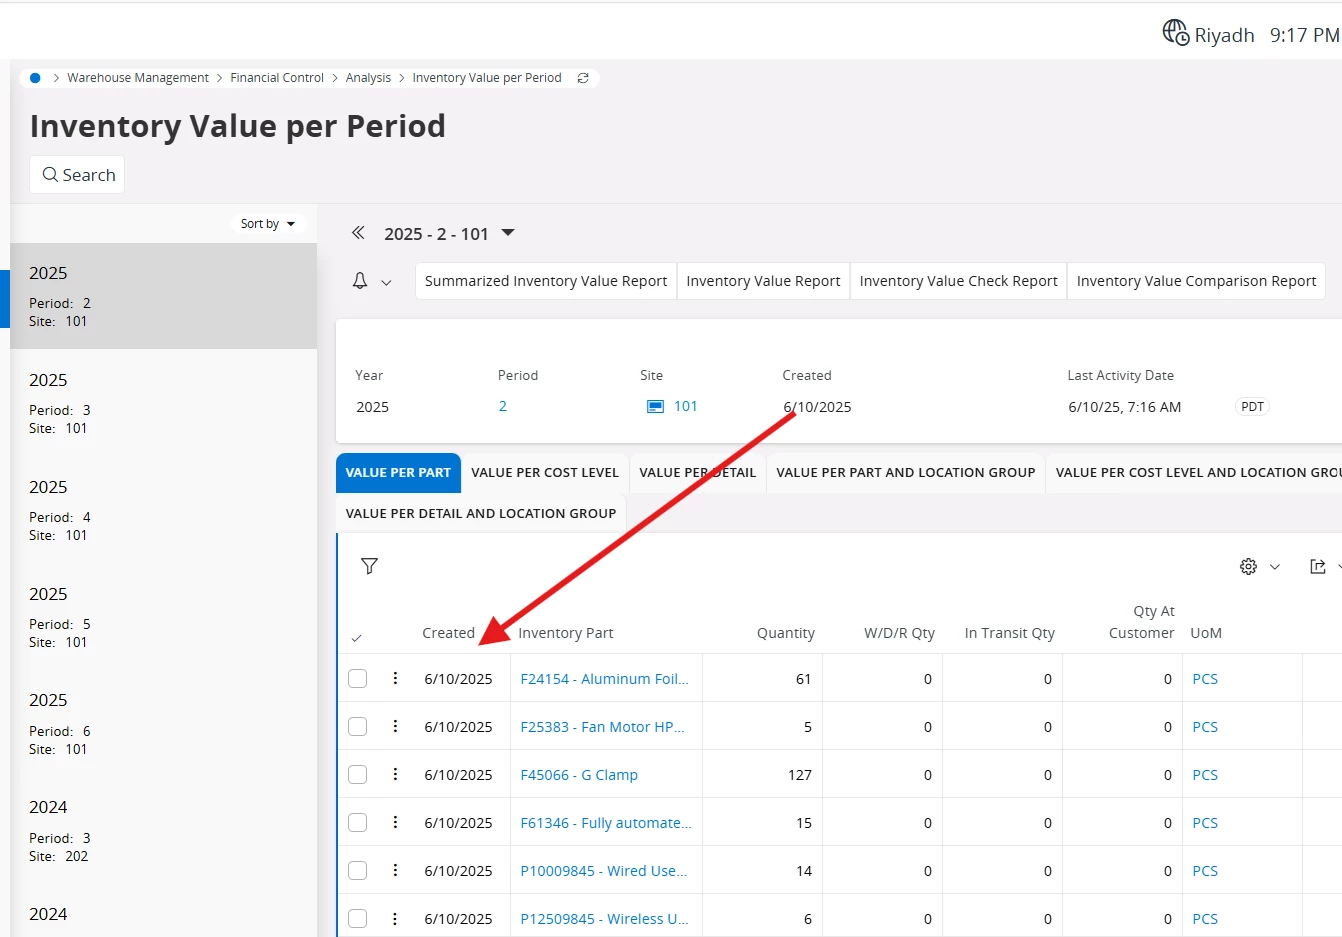Open the Period 2 link
The image size is (1342, 937).
tap(503, 406)
